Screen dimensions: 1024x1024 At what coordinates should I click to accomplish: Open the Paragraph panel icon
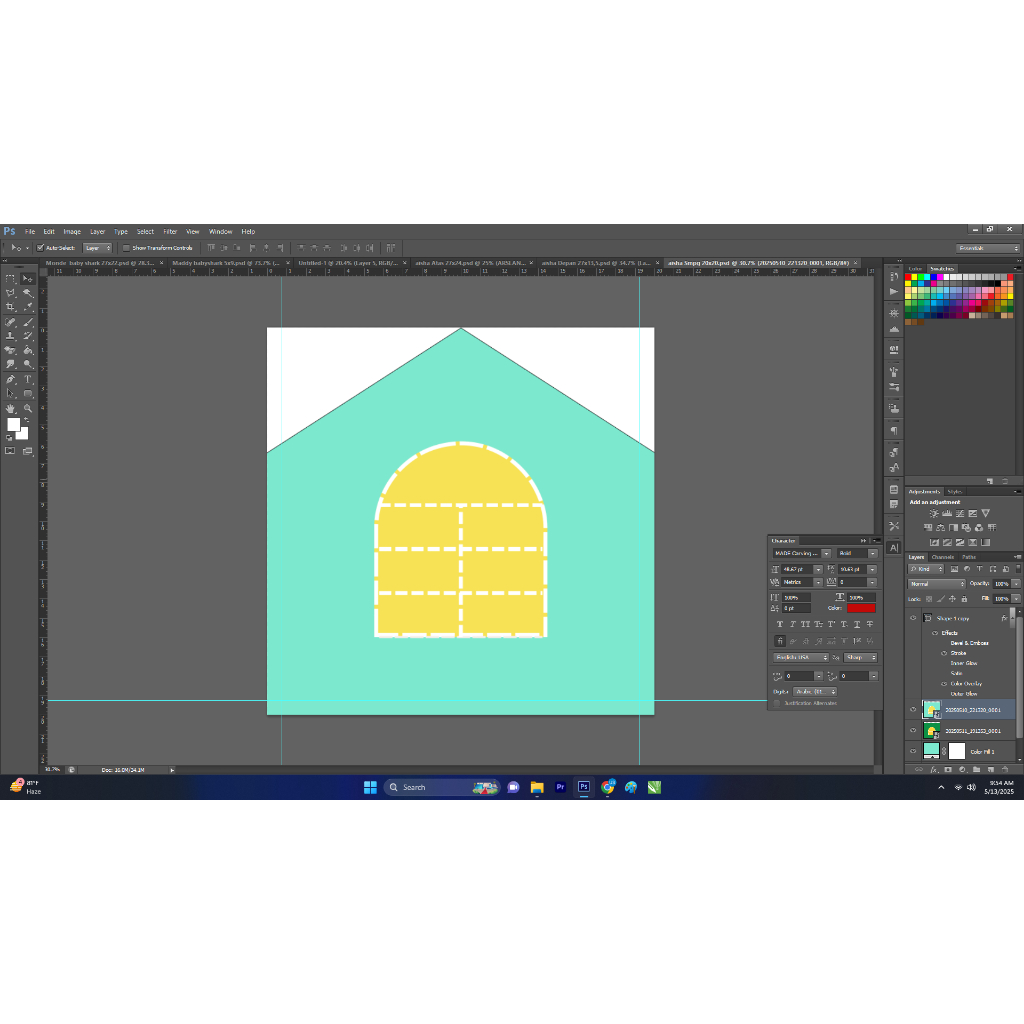894,430
